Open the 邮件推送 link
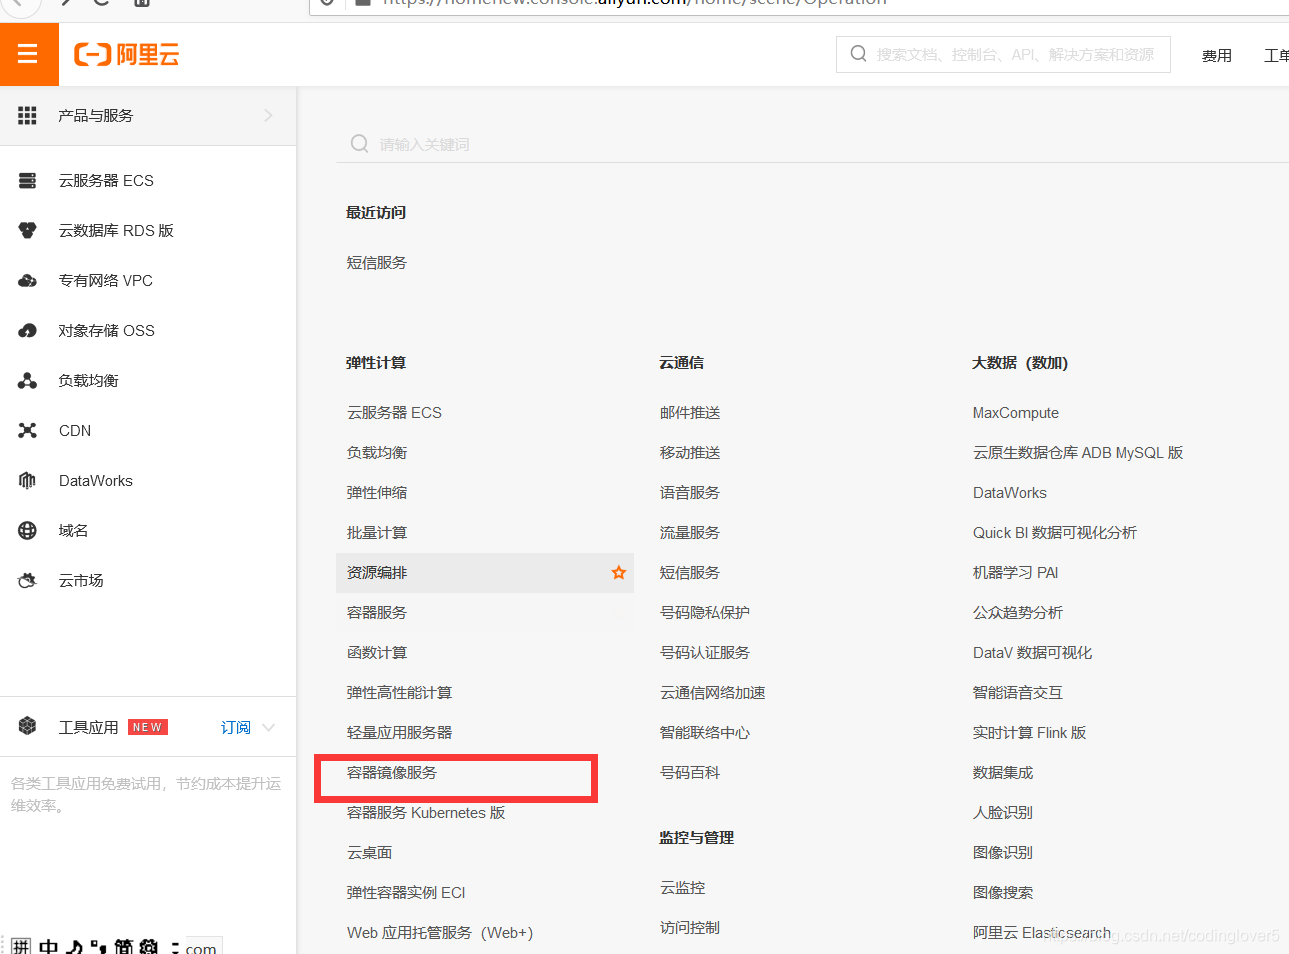 click(690, 413)
